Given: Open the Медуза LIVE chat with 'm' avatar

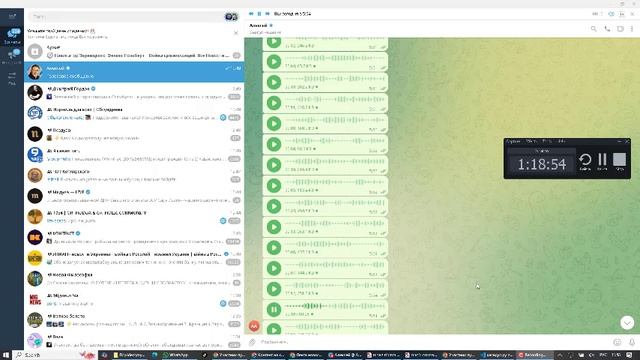Looking at the screenshot, I should (134, 196).
